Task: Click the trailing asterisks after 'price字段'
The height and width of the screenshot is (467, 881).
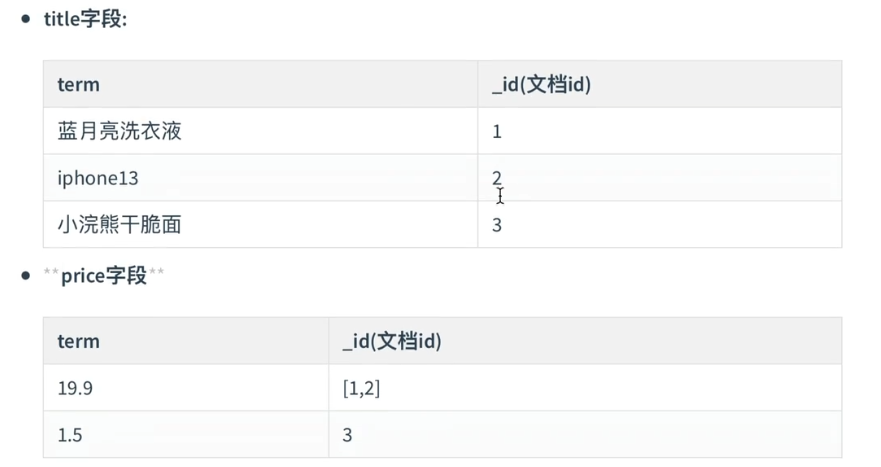Action: point(157,274)
